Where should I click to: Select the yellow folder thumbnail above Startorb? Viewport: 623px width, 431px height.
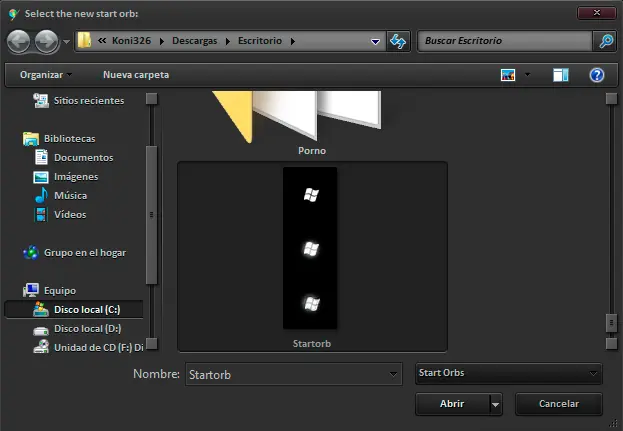297,117
